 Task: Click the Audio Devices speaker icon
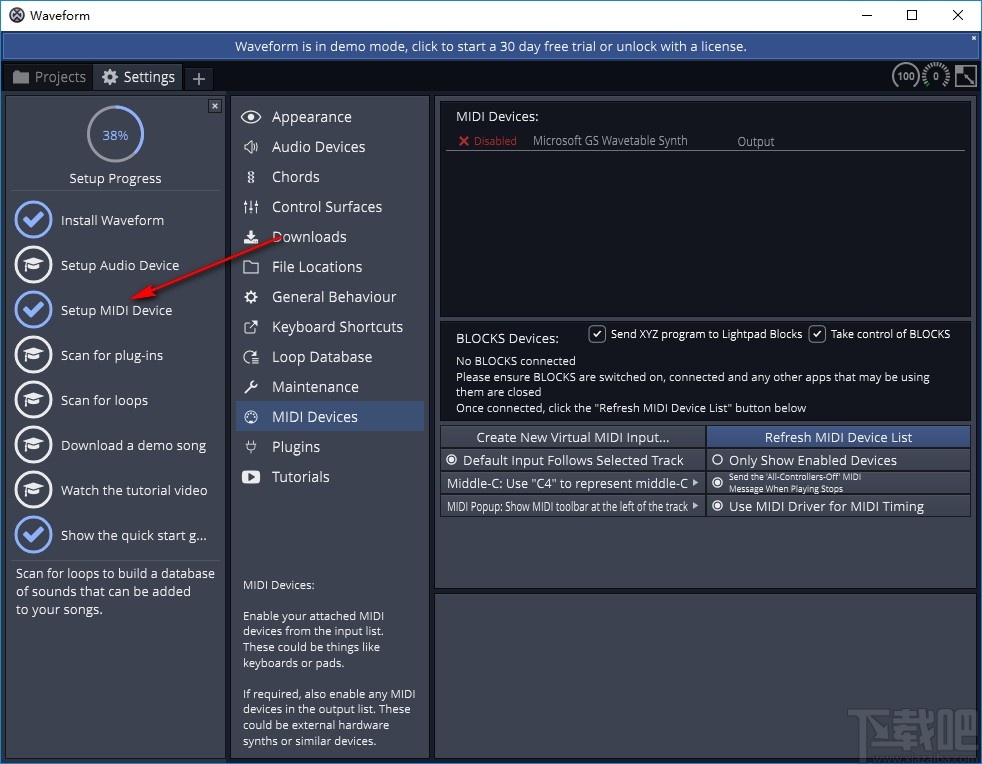click(x=251, y=147)
